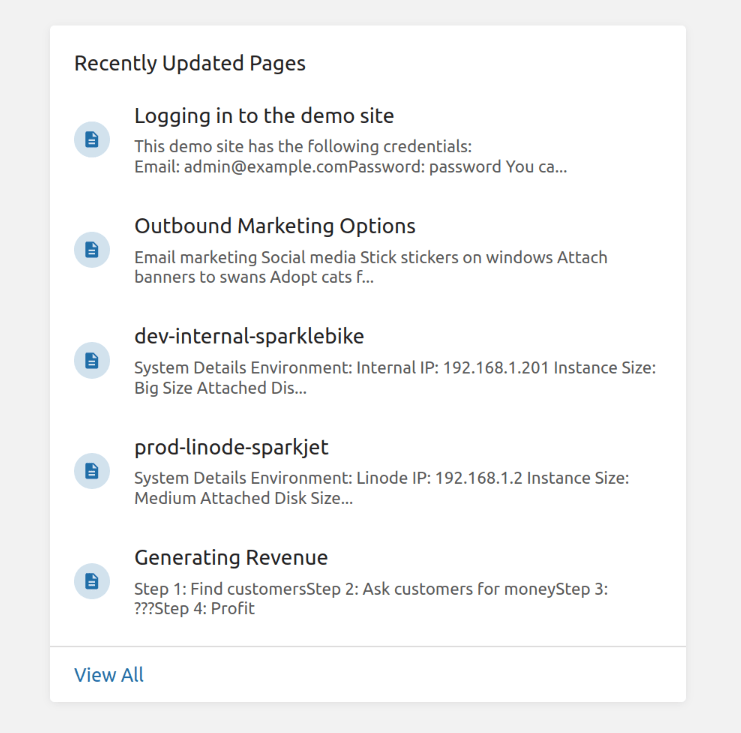Click page icon beside dev-internal-sparklebike
This screenshot has height=733, width=741.
(x=92, y=360)
